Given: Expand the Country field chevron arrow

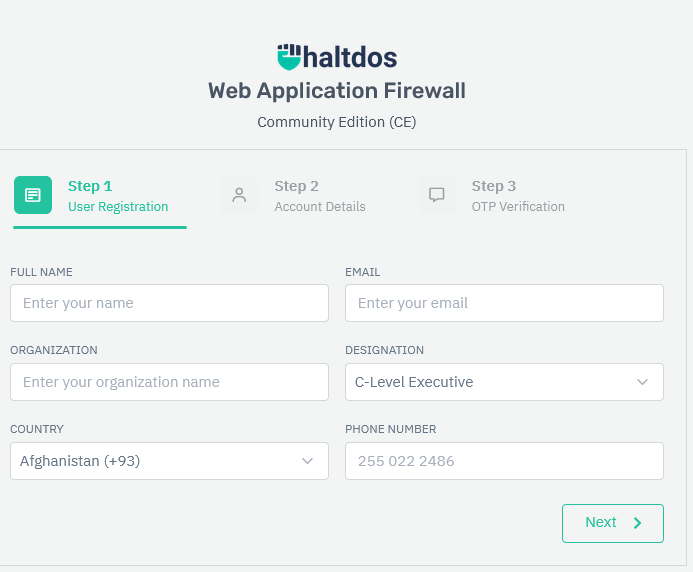Looking at the screenshot, I should pos(307,461).
